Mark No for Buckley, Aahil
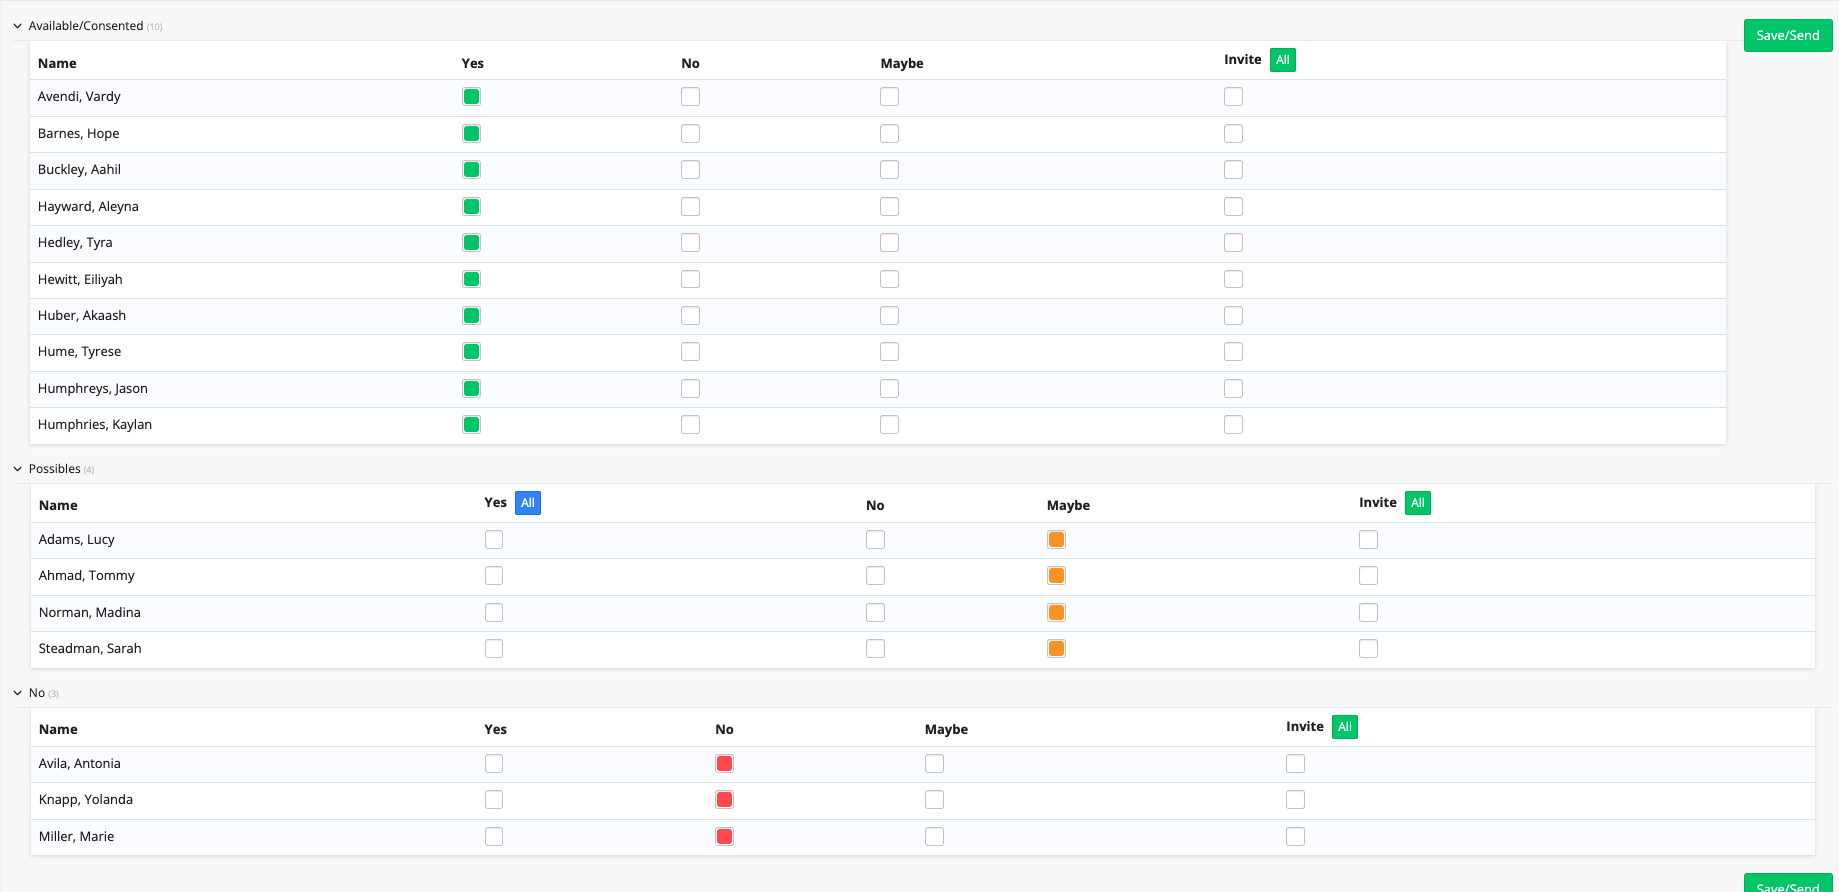Image resolution: width=1839 pixels, height=892 pixels. [690, 170]
